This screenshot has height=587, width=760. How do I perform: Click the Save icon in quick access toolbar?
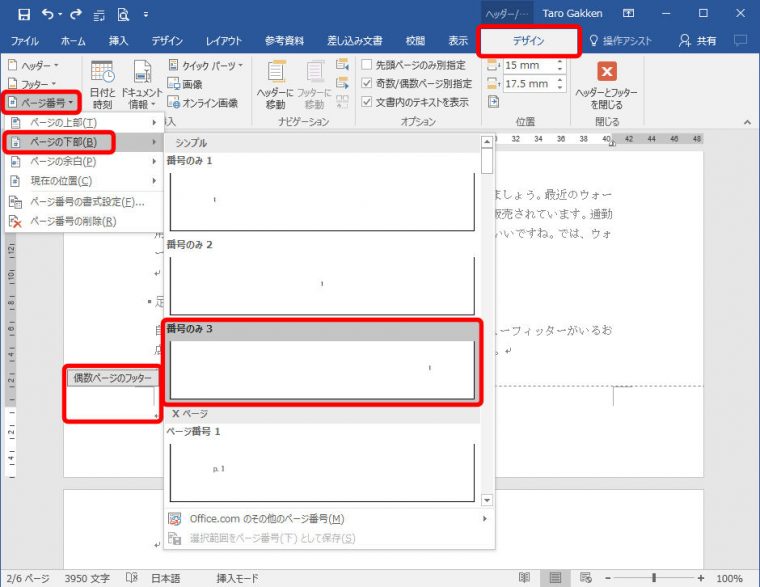[23, 14]
